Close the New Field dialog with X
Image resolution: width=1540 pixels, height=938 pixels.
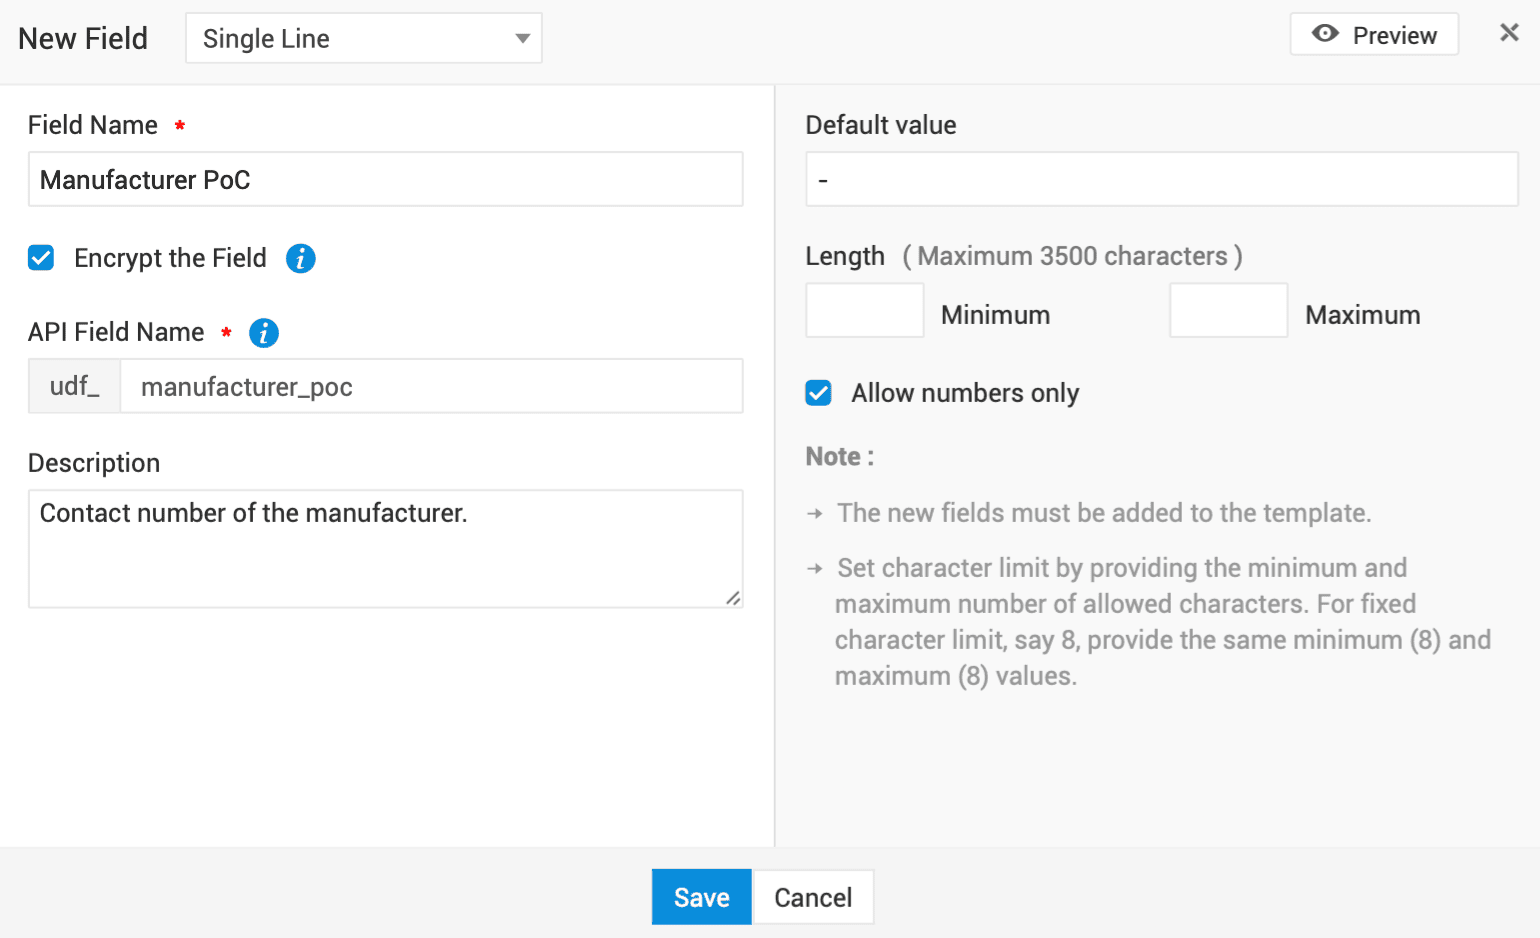1509,33
